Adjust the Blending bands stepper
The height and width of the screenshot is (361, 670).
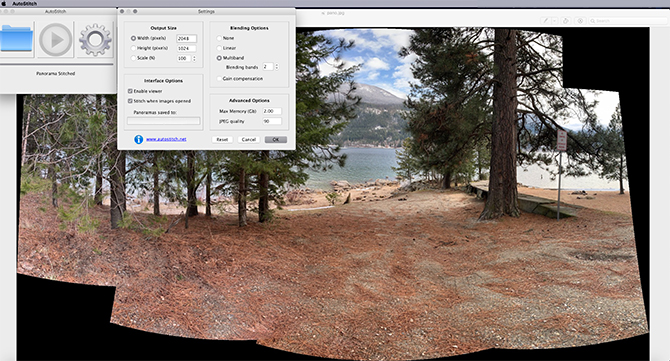[x=276, y=67]
